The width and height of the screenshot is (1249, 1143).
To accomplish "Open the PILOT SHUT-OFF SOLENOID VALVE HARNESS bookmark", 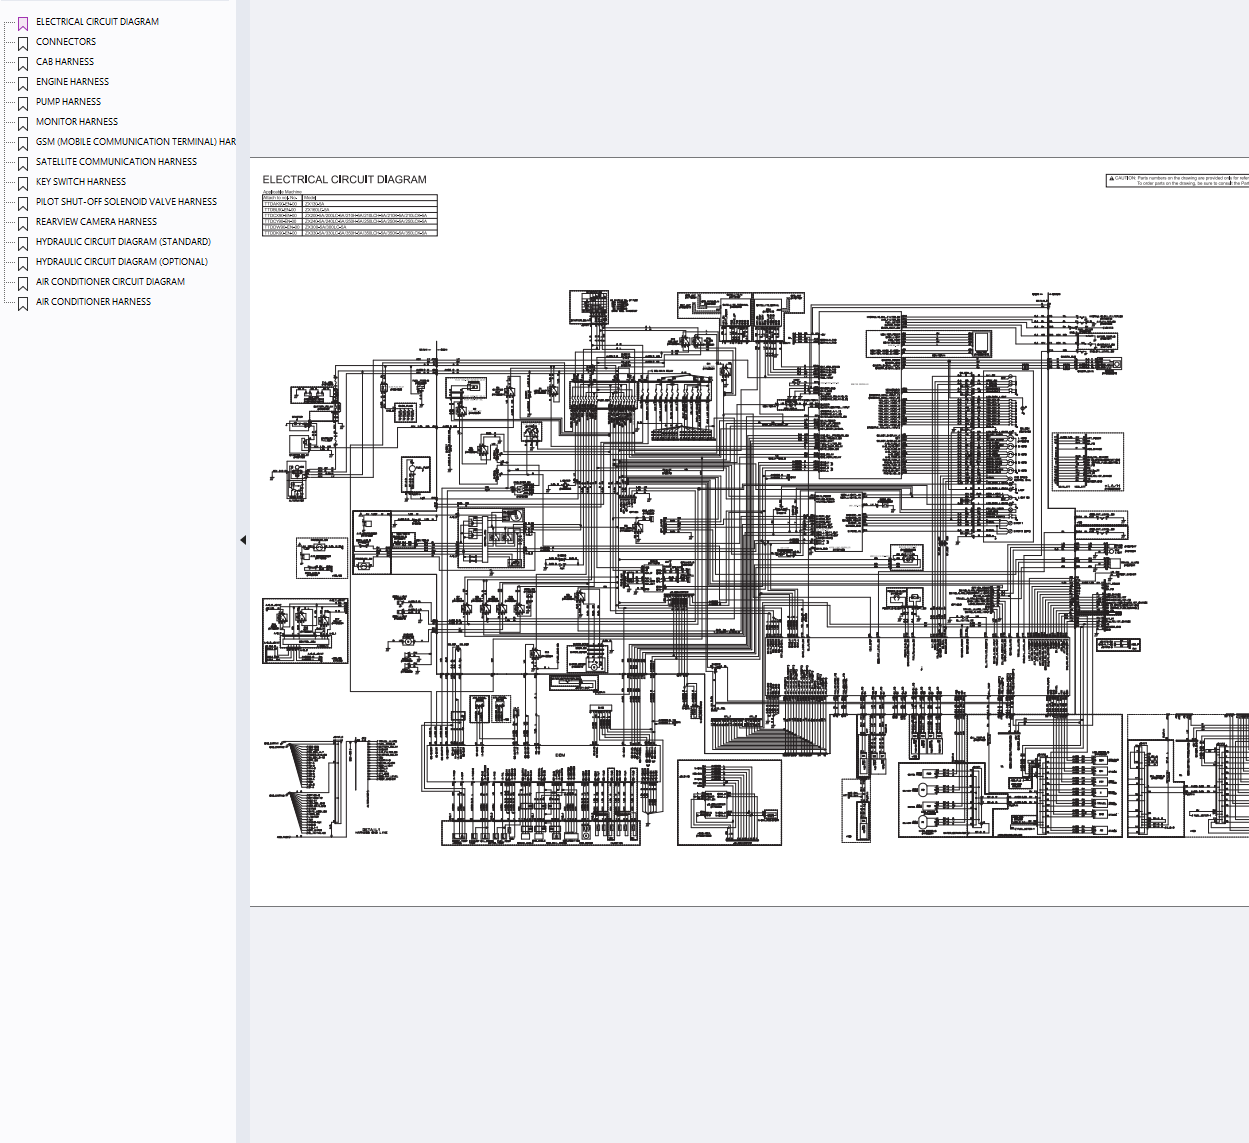I will [x=126, y=202].
